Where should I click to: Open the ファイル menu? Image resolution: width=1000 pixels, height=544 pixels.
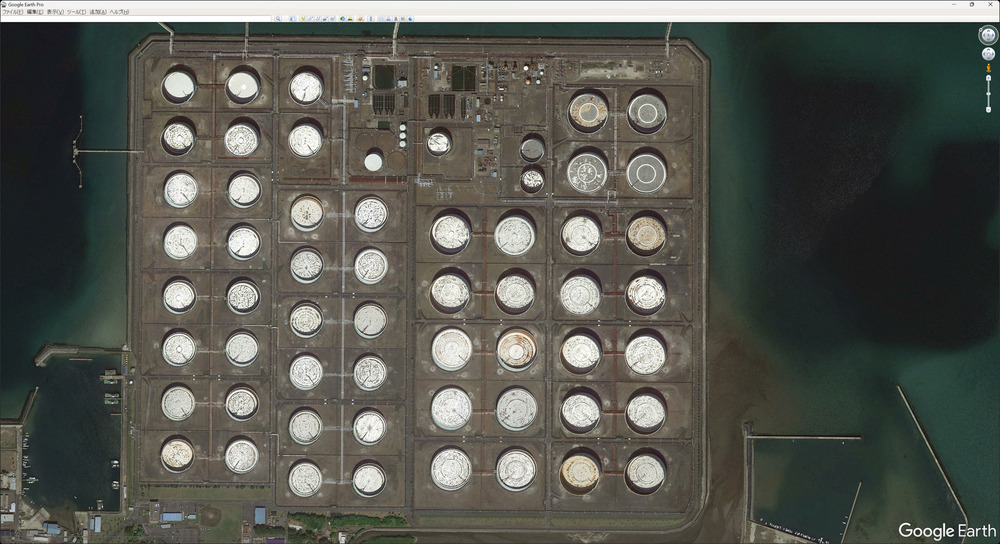12,12
